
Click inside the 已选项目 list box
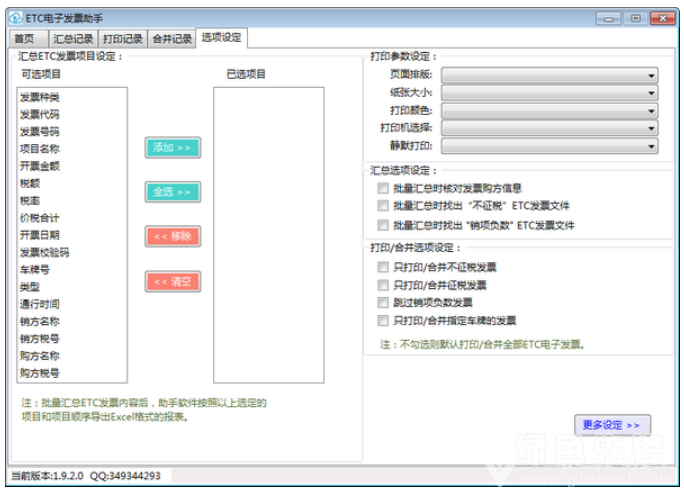coord(269,235)
